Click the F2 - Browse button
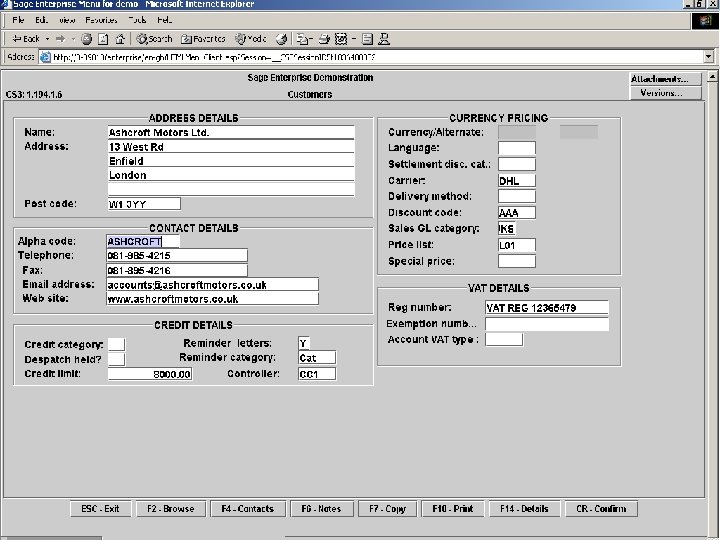 [x=171, y=509]
